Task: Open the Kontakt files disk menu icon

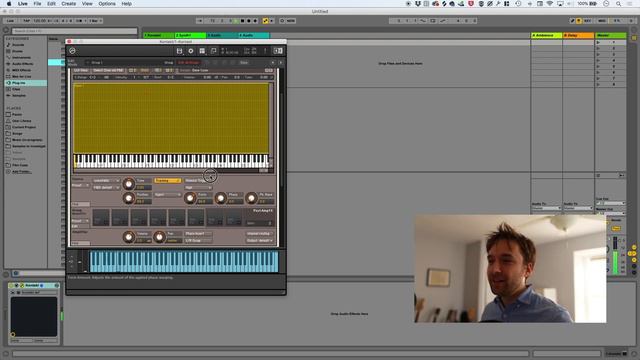Action: point(179,51)
